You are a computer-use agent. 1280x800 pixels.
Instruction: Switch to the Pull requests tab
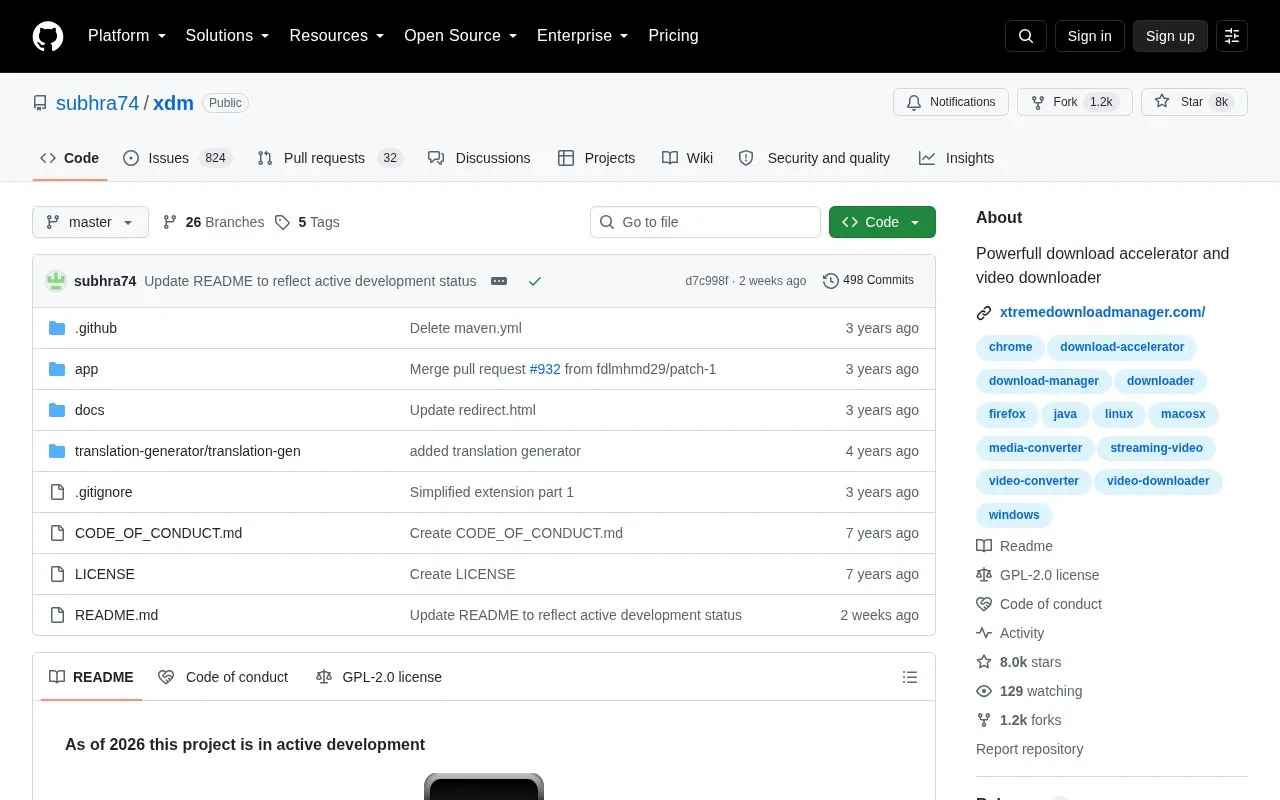tap(329, 158)
